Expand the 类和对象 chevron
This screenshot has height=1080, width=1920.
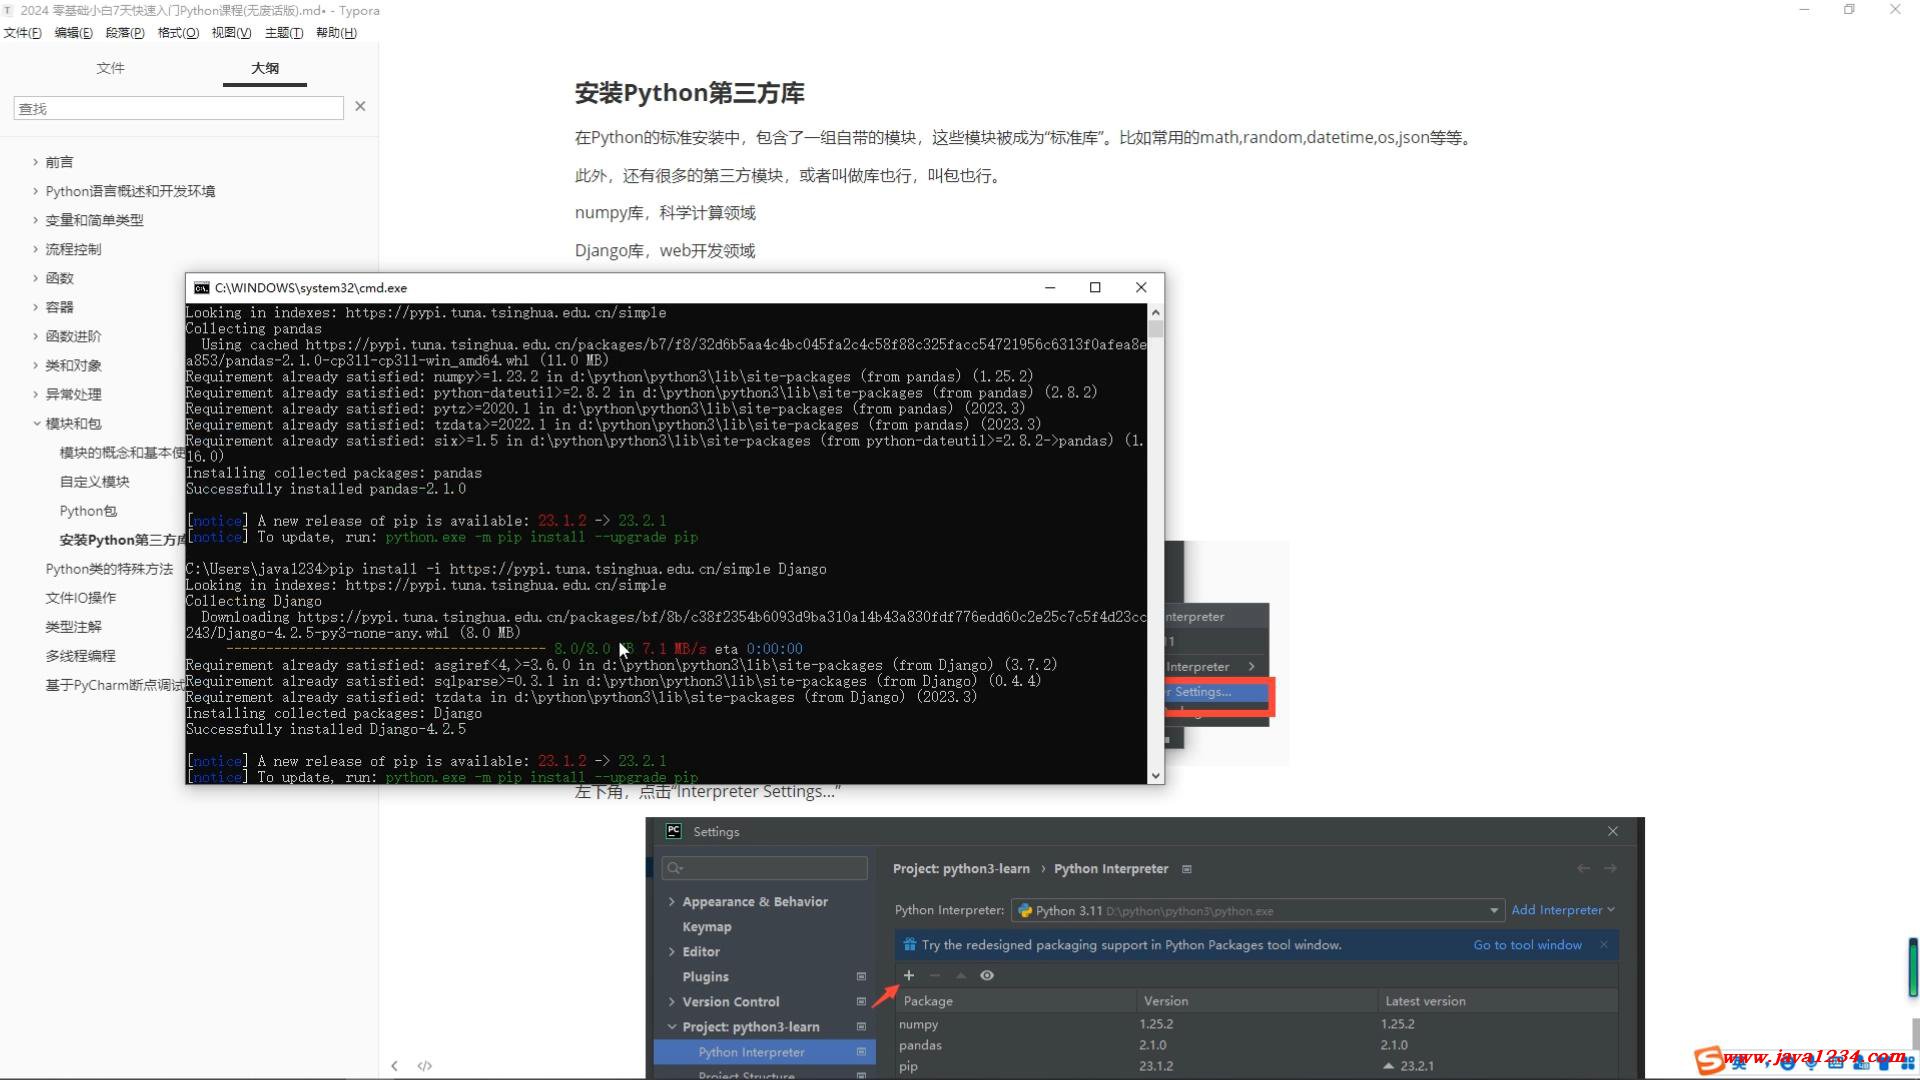35,365
